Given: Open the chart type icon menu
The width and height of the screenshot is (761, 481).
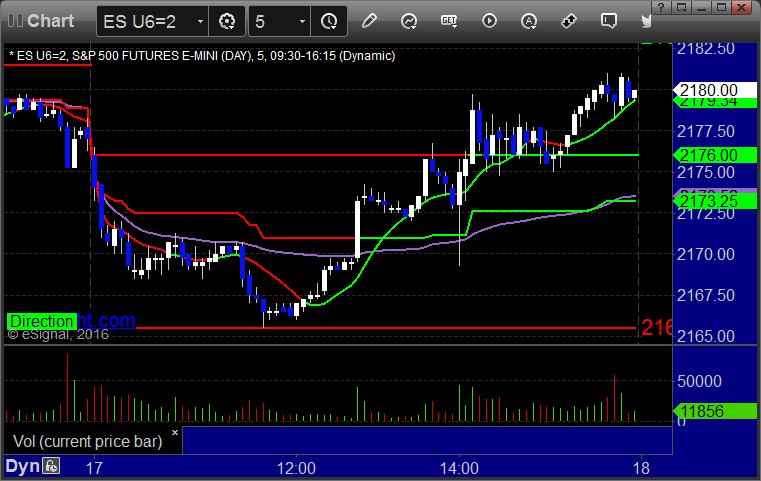Looking at the screenshot, I should [409, 21].
